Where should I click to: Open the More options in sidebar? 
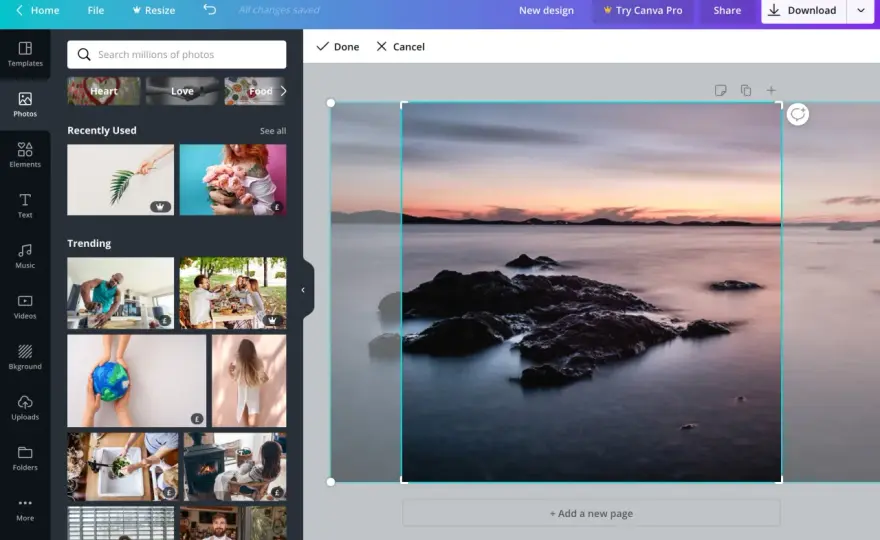pos(25,510)
